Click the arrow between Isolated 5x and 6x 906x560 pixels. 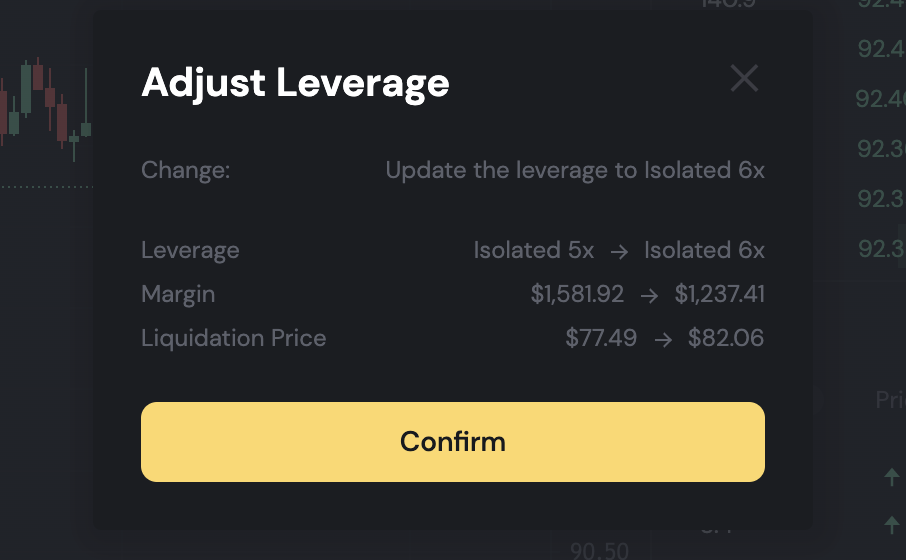click(619, 251)
